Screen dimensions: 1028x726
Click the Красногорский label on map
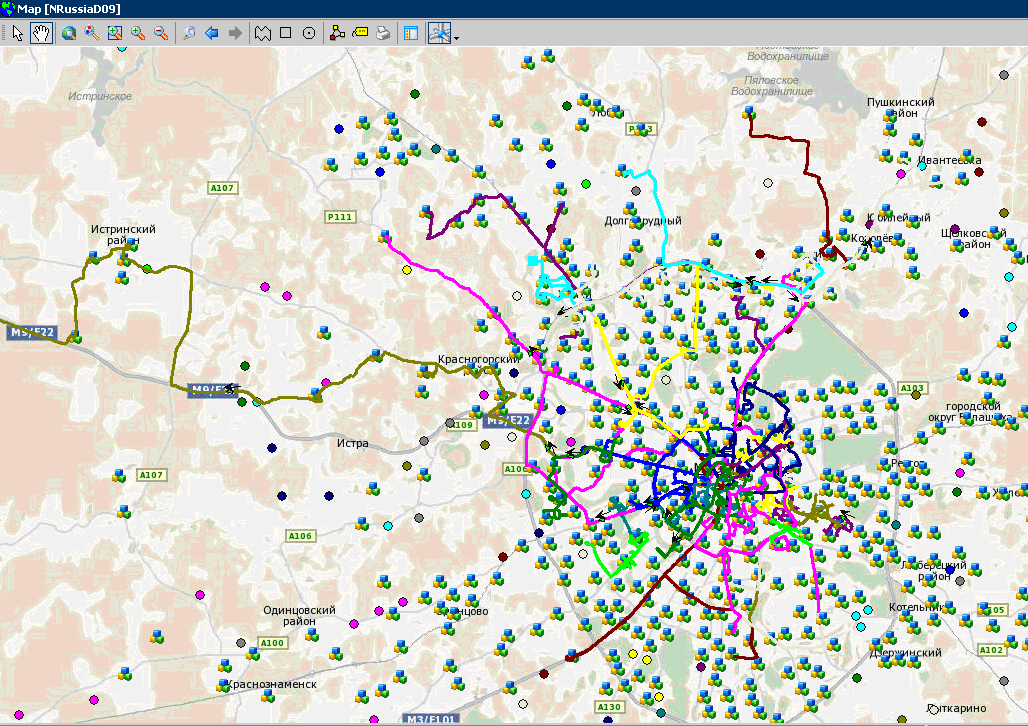[478, 359]
